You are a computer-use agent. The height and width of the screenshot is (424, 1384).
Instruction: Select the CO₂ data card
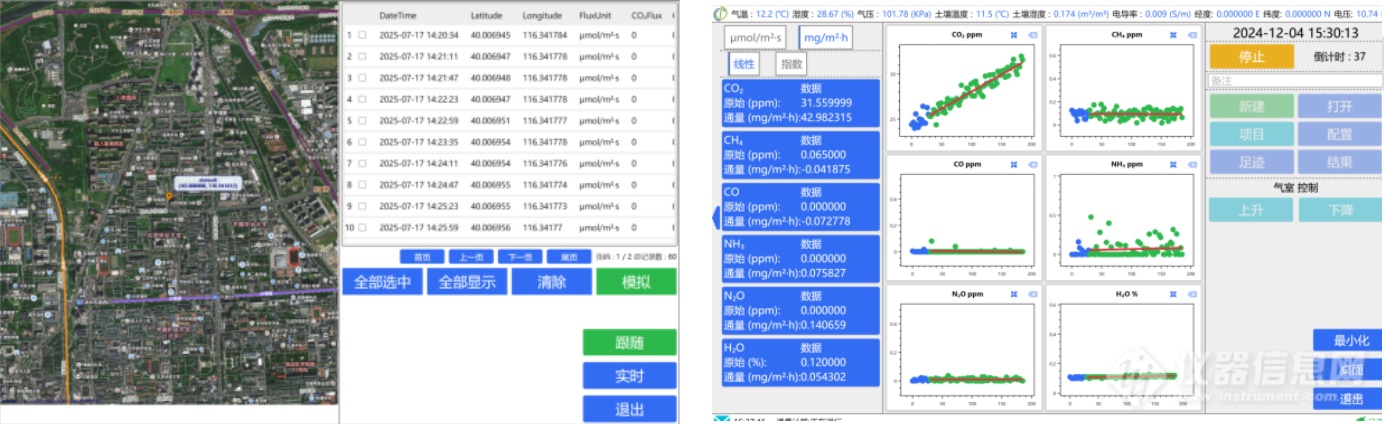pos(800,103)
